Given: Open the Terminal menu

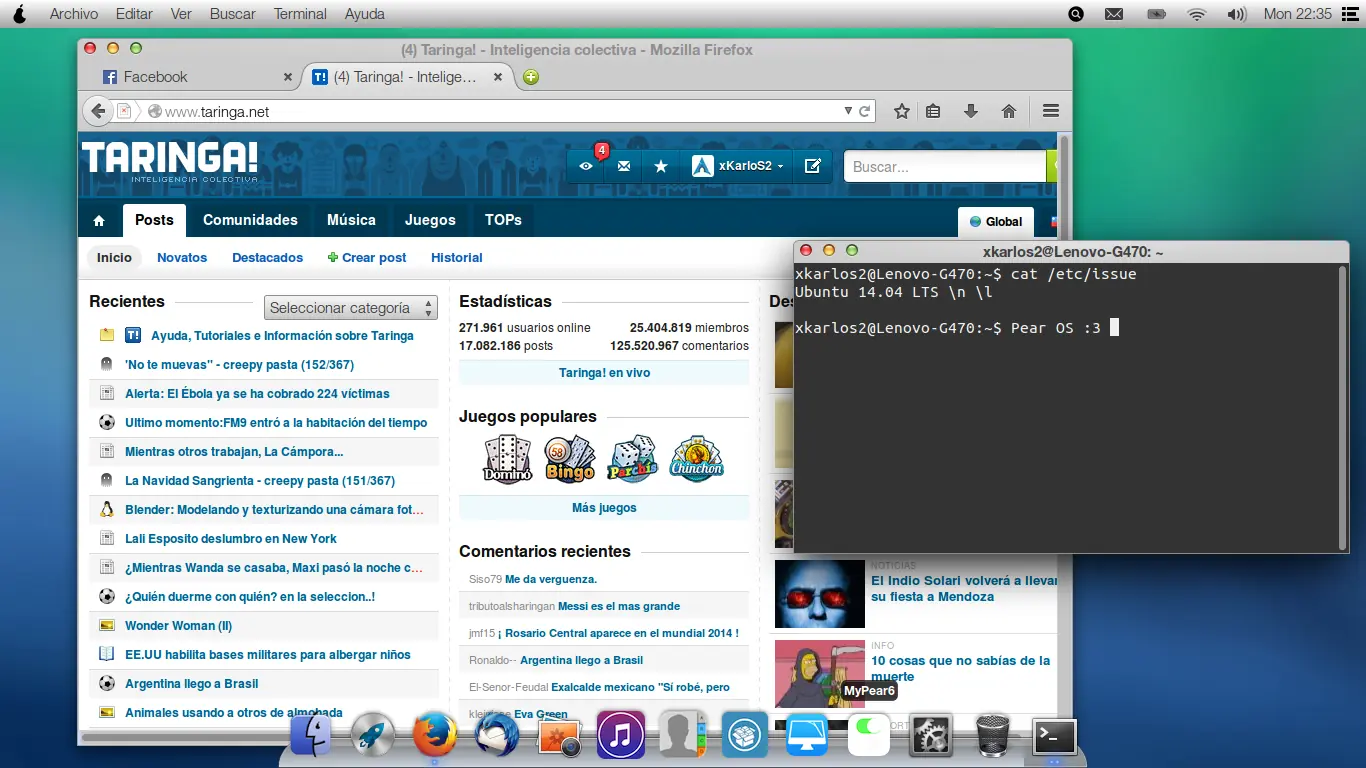Looking at the screenshot, I should pos(300,14).
